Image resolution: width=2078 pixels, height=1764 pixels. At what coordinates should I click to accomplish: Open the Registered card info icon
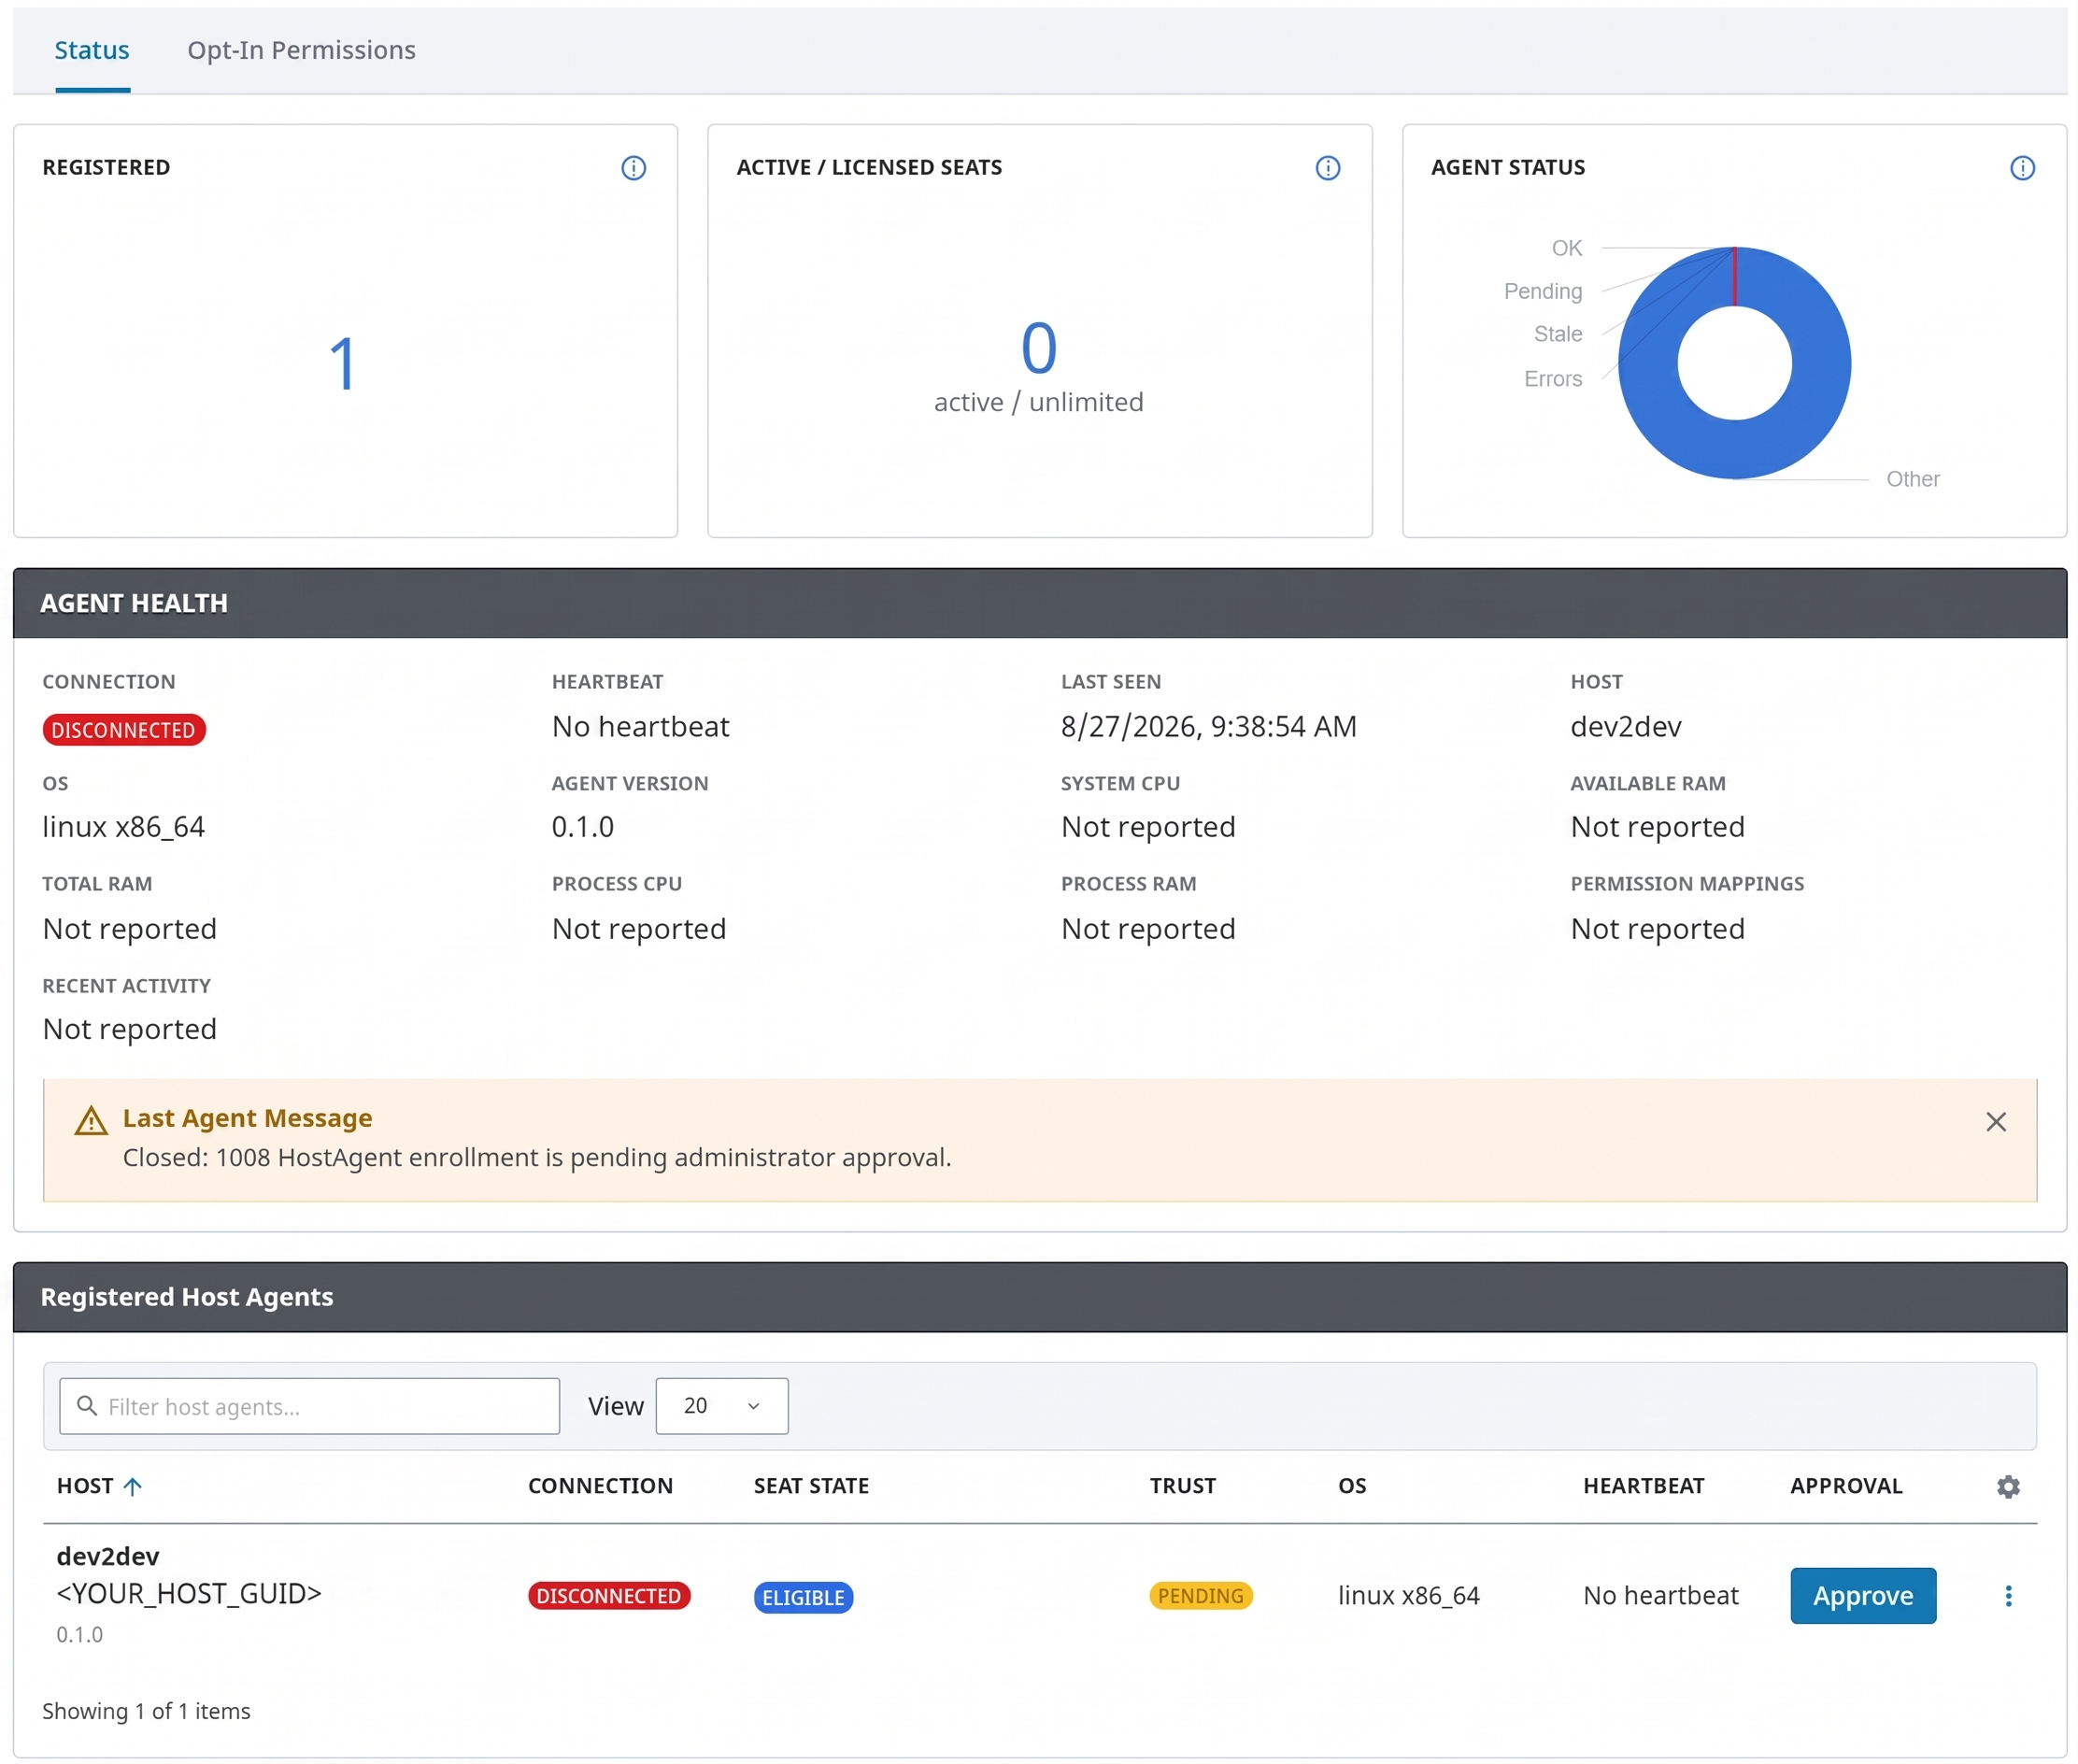[633, 168]
